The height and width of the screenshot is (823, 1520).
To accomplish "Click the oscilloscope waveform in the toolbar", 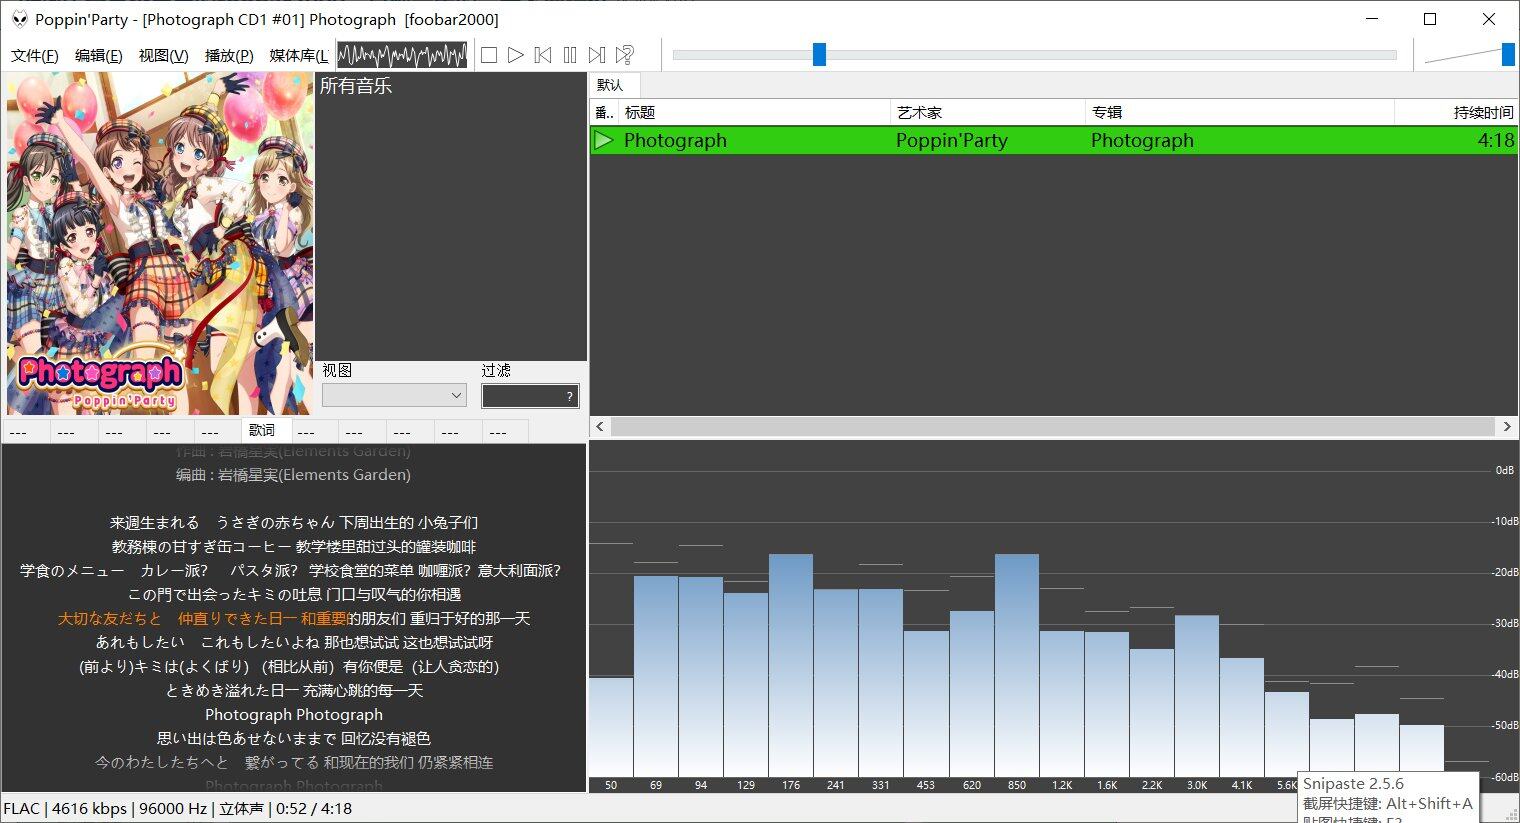I will coord(402,55).
